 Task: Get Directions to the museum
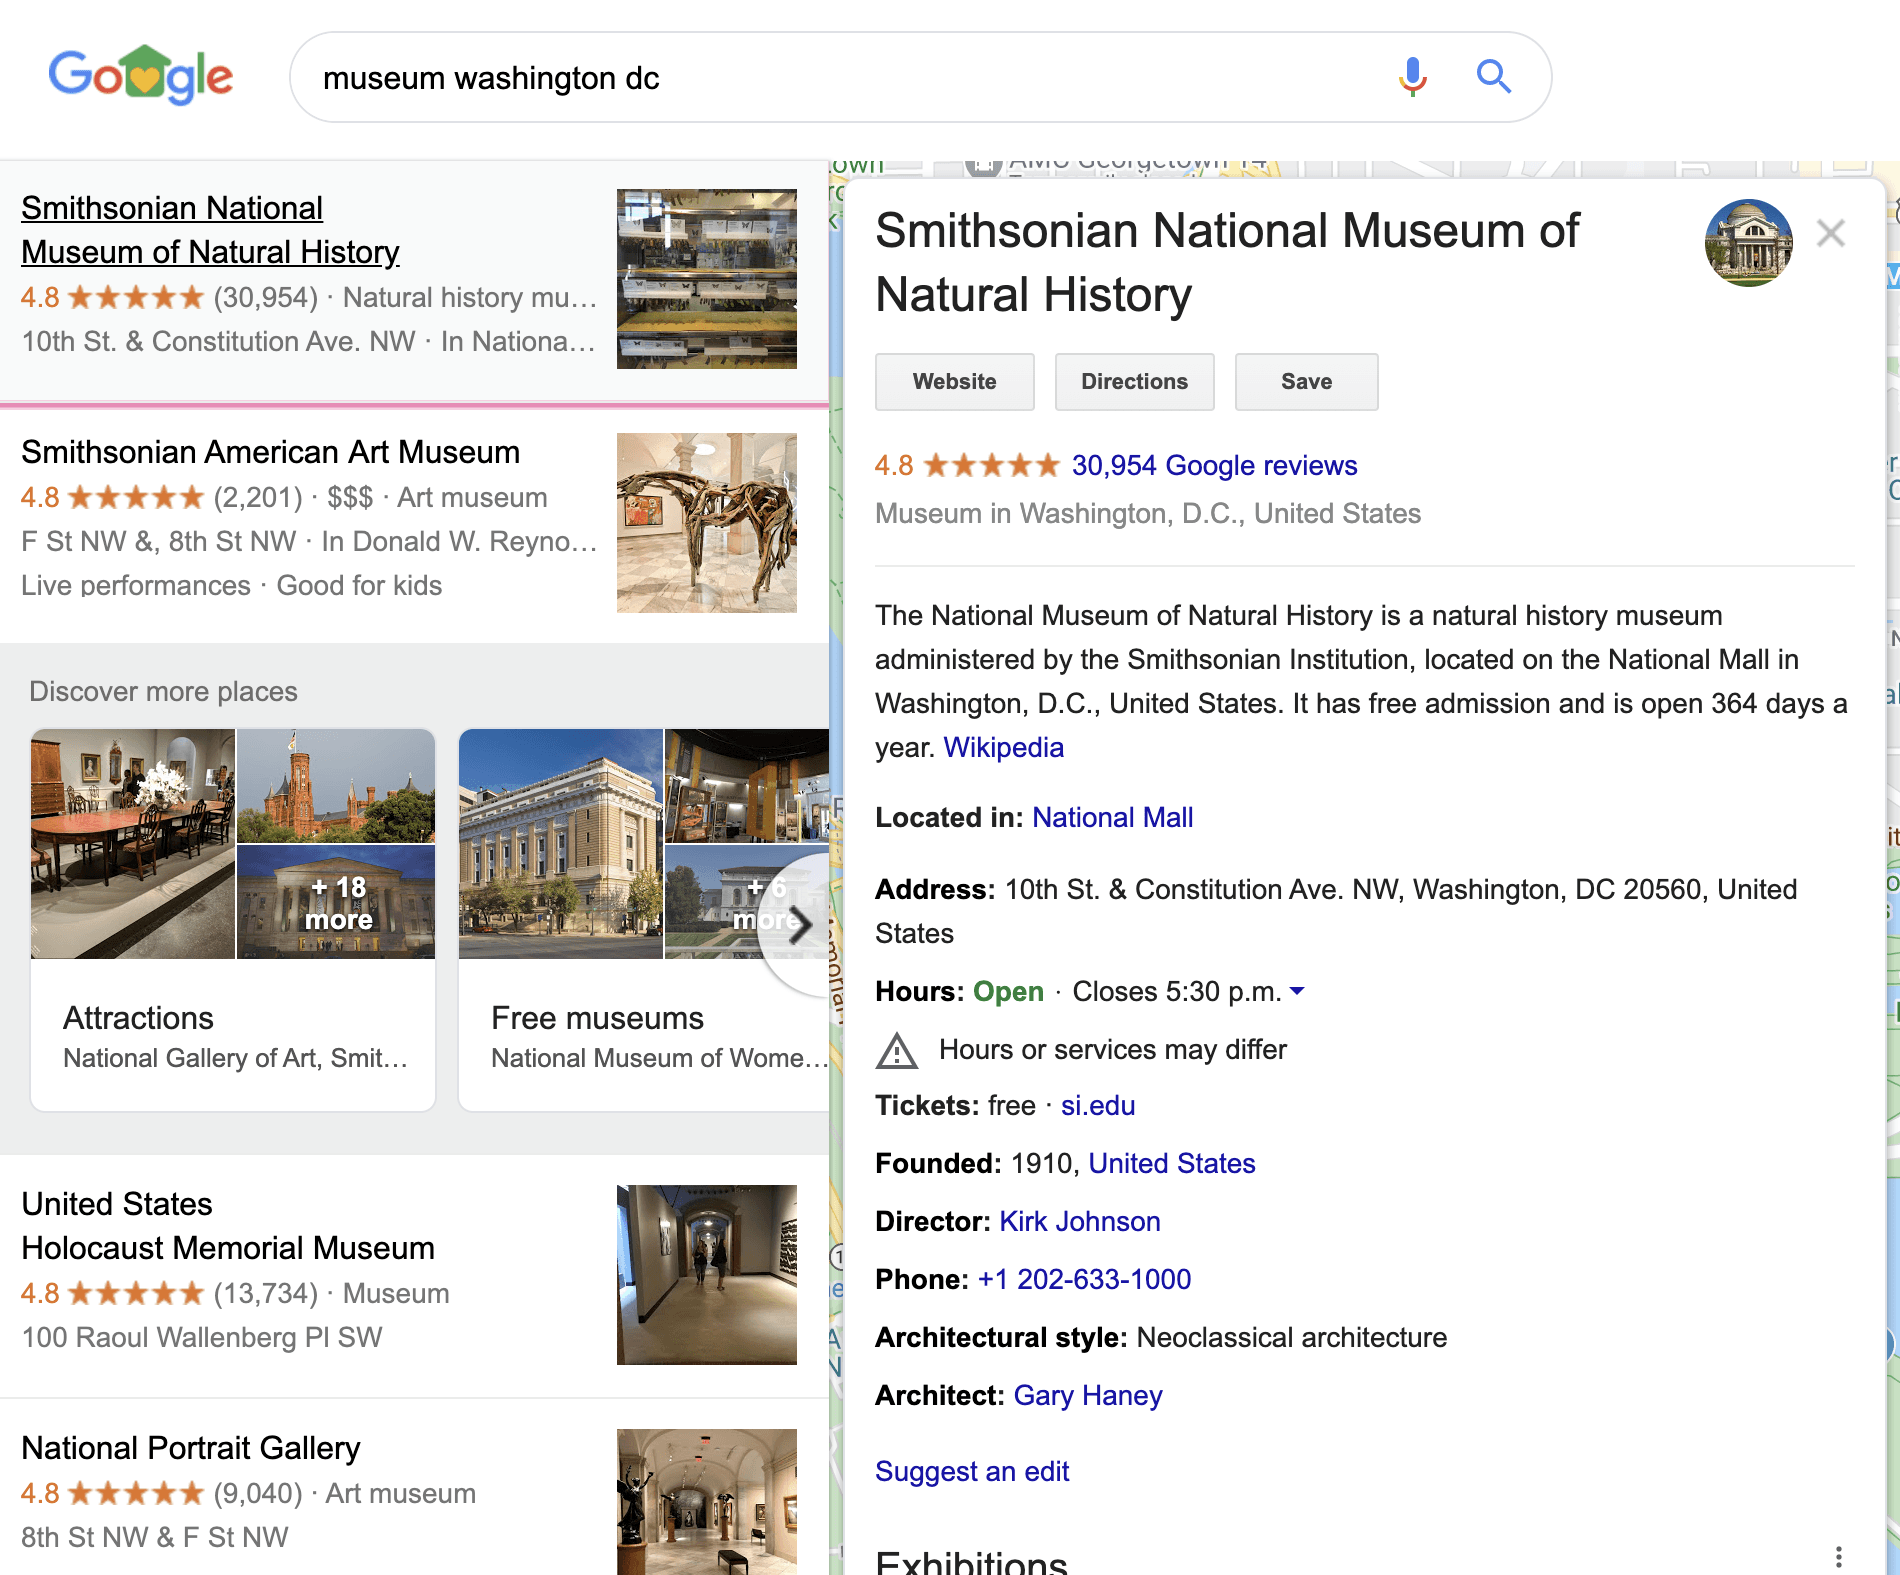tap(1134, 382)
